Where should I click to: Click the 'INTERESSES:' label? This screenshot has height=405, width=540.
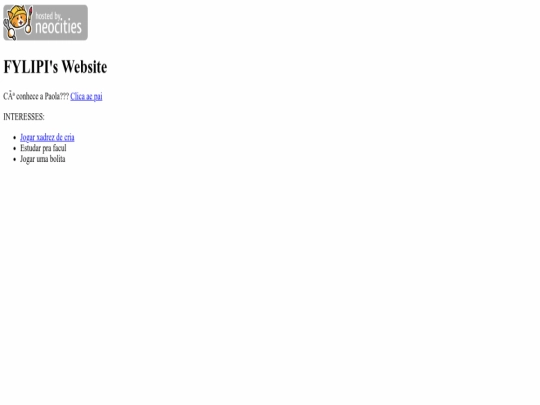24,117
